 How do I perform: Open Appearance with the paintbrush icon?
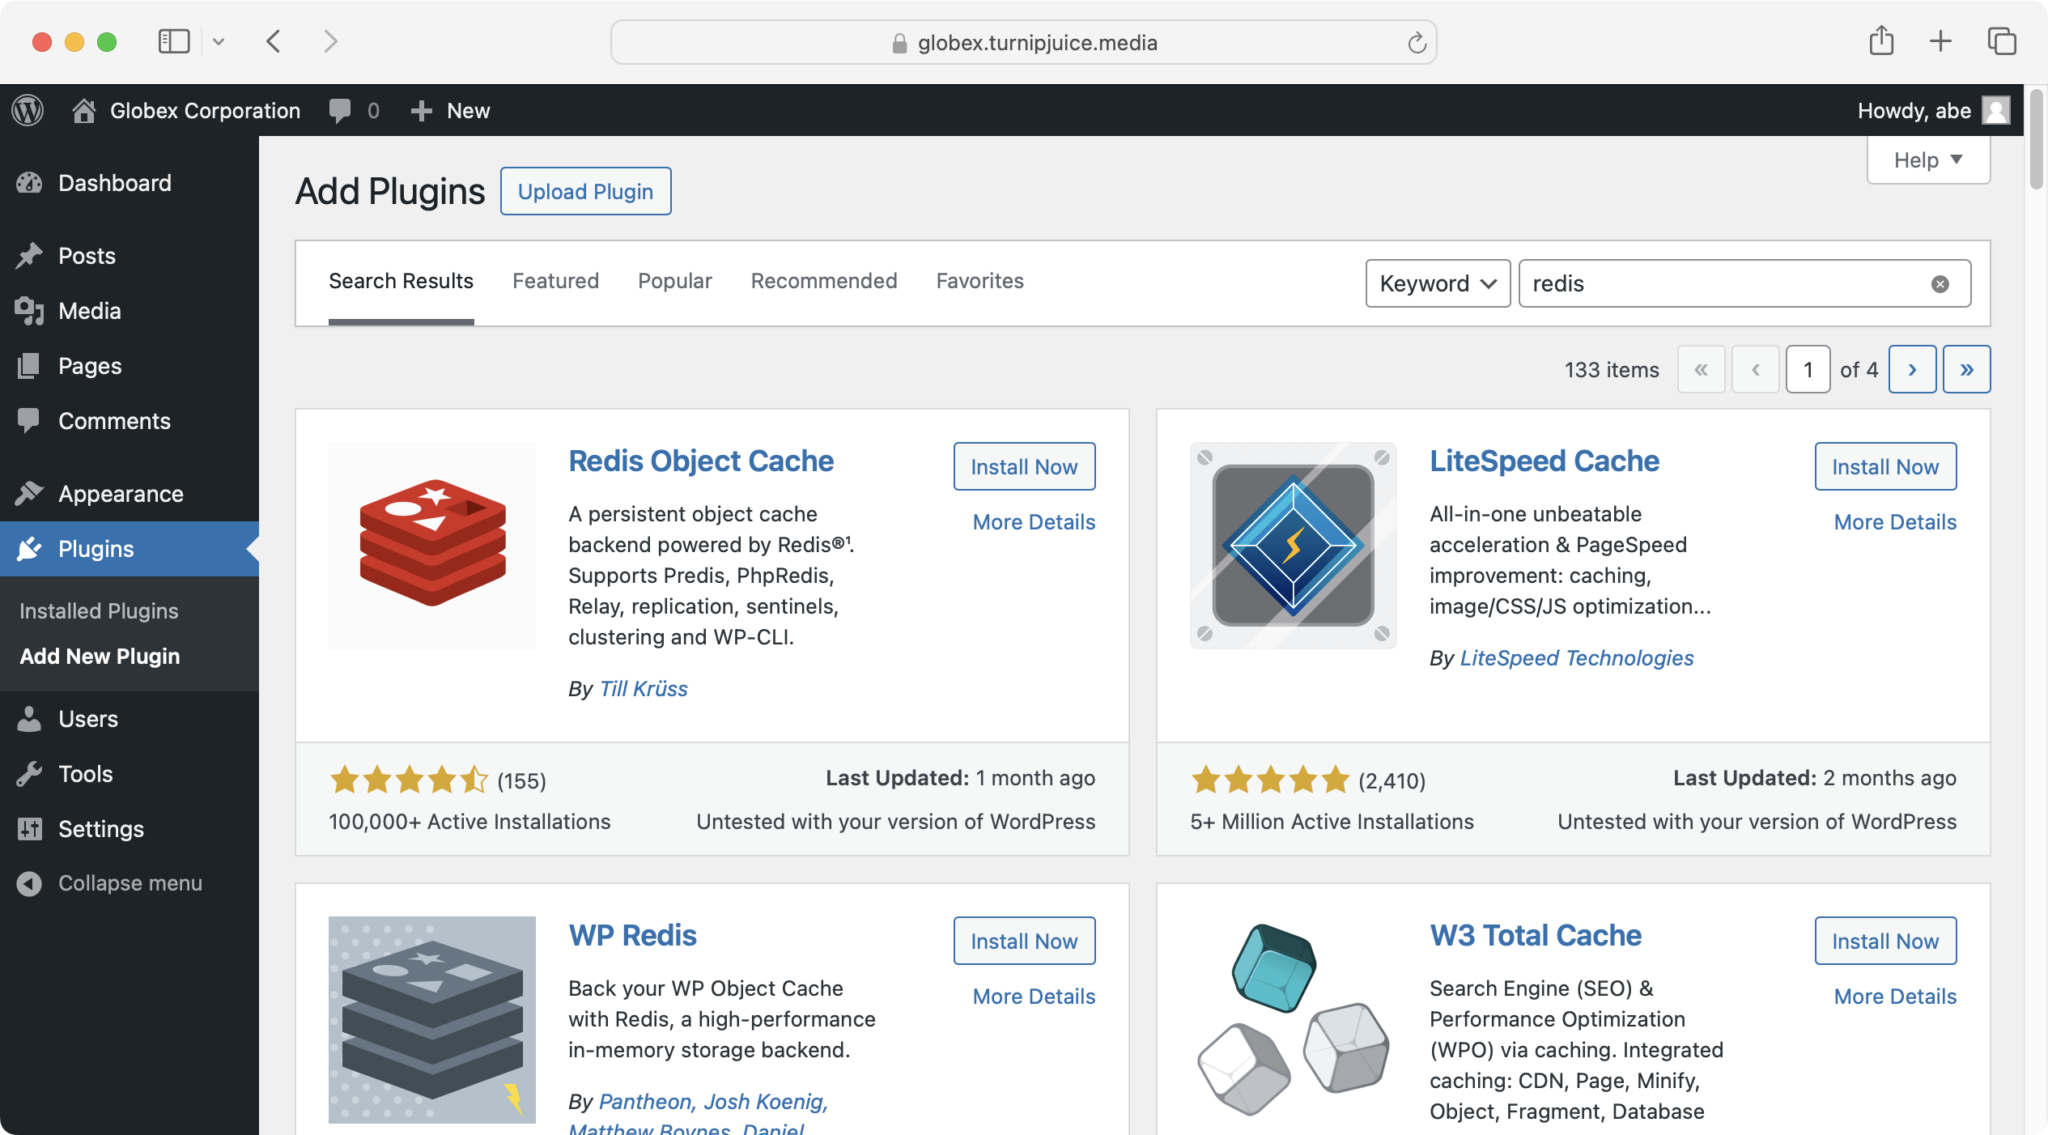tap(30, 493)
